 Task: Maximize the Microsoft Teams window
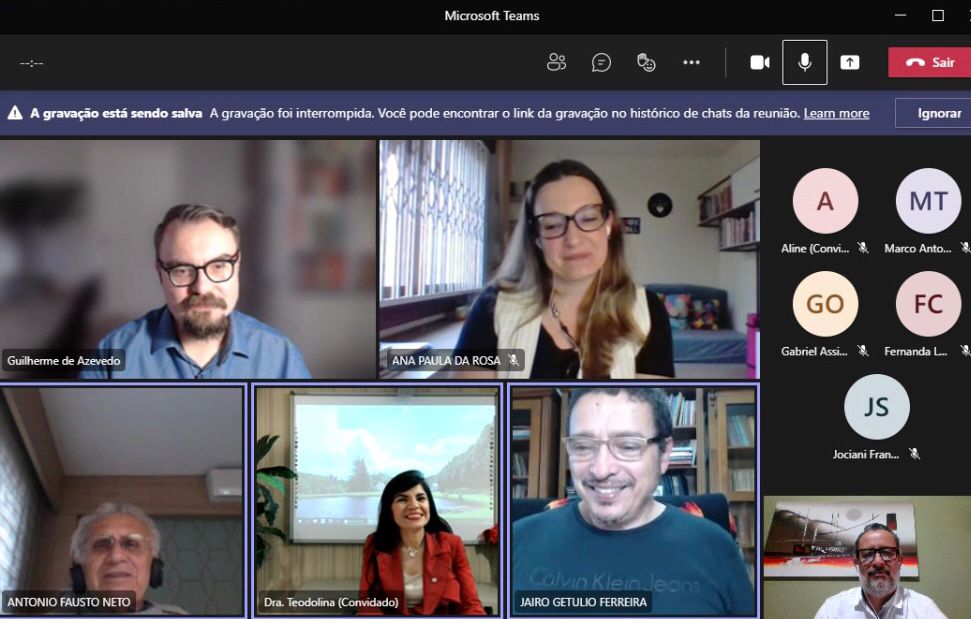[937, 15]
